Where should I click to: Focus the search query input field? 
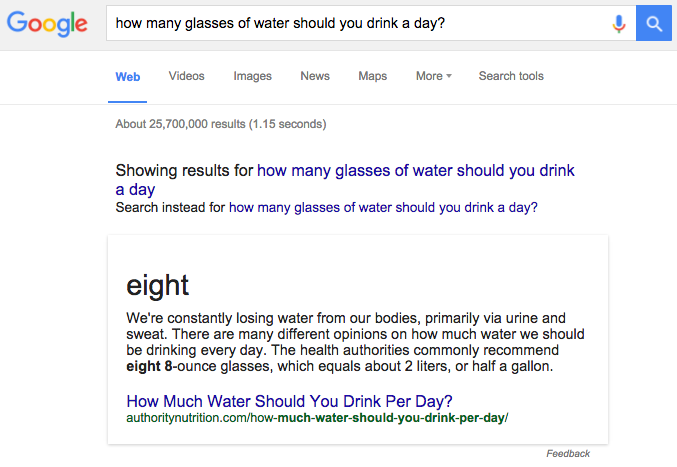[358, 23]
